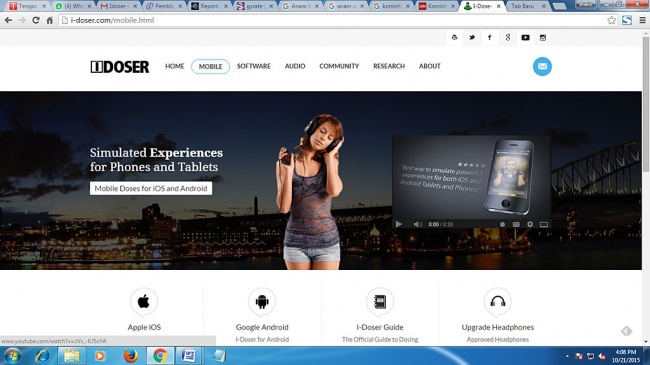Click the first social icon left of Twitter
Image resolution: width=650 pixels, height=365 pixels.
[454, 37]
